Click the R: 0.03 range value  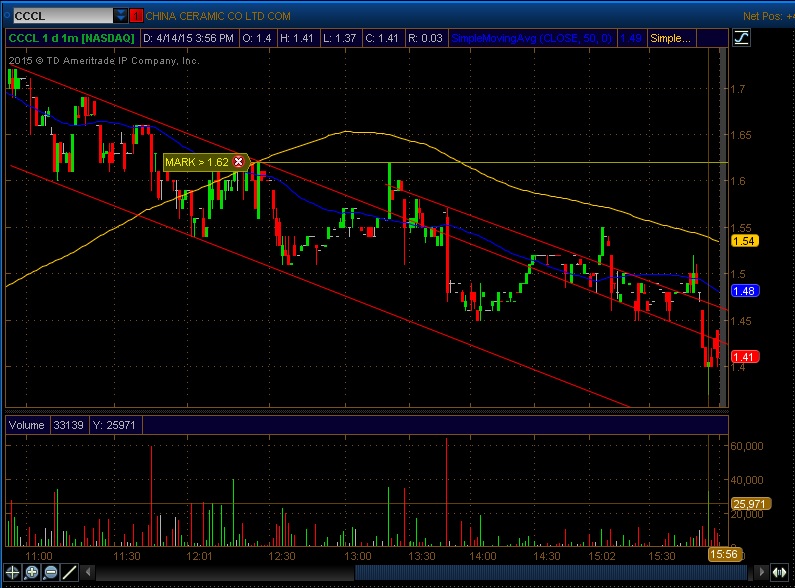(425, 38)
